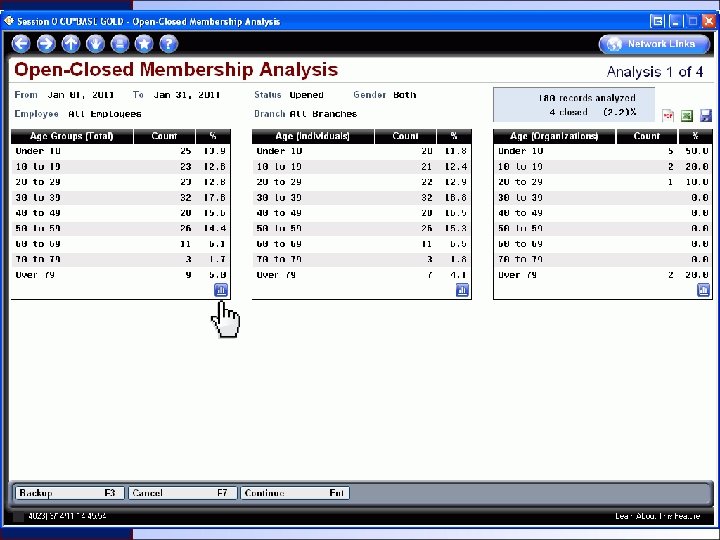Click Count header in Age (Organizations) table
The width and height of the screenshot is (720, 540).
647,136
